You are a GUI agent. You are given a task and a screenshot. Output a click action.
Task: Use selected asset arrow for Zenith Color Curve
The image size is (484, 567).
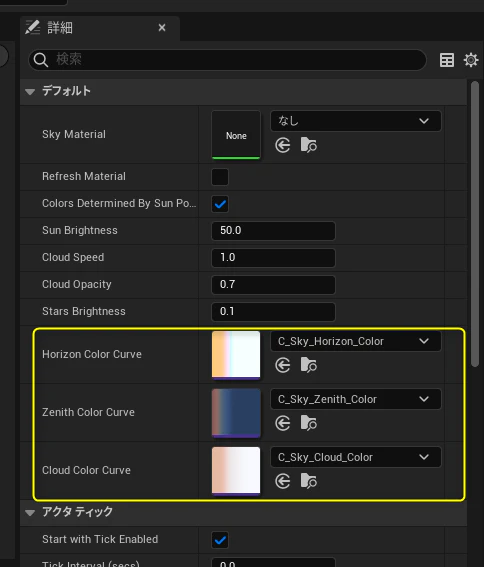(x=283, y=423)
